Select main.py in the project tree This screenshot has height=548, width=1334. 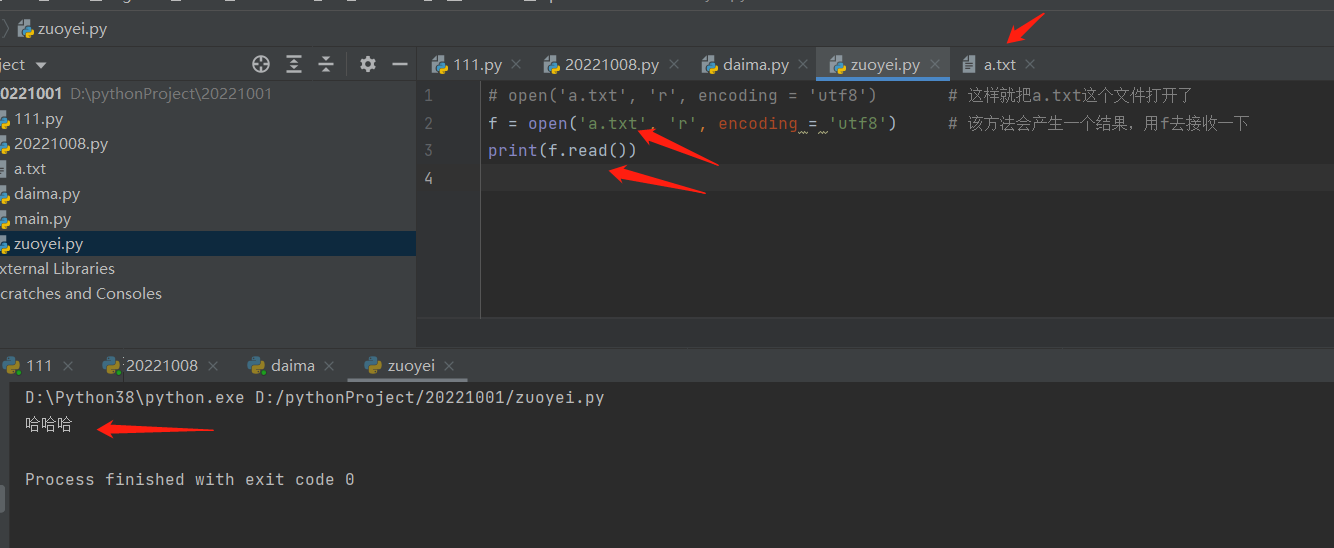tap(42, 218)
